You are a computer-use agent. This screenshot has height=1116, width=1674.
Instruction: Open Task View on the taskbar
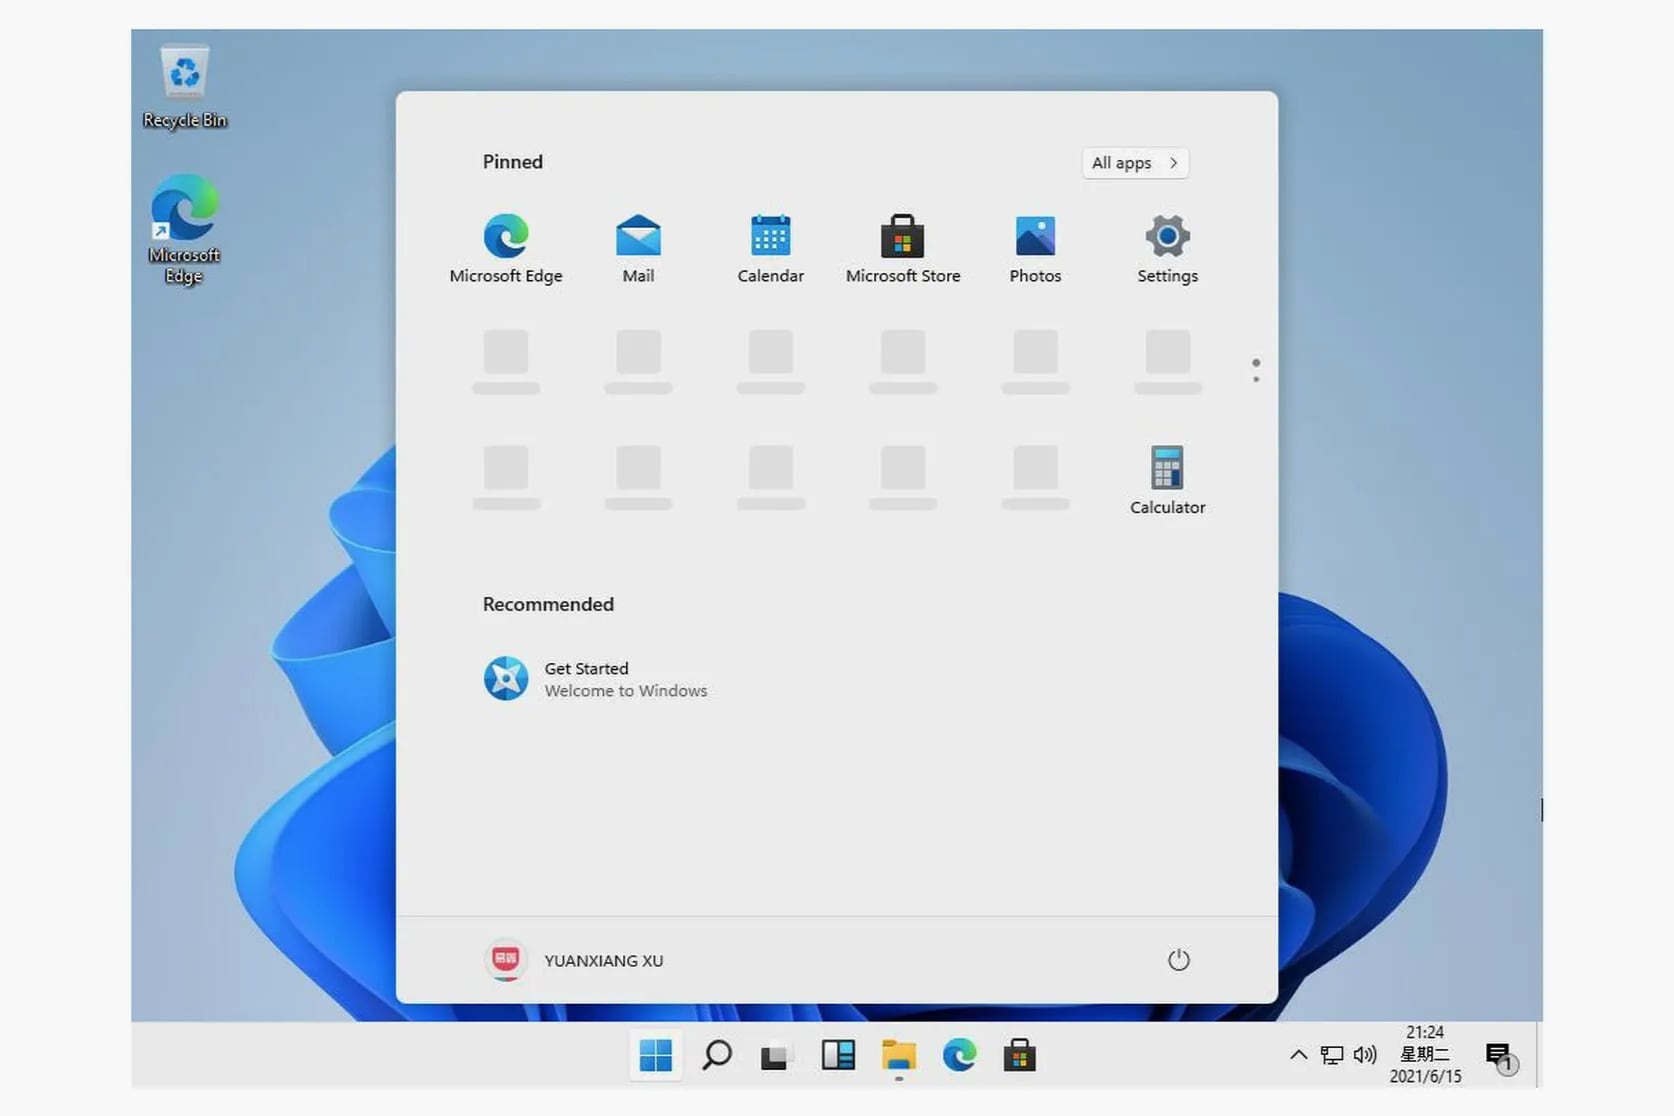click(776, 1055)
